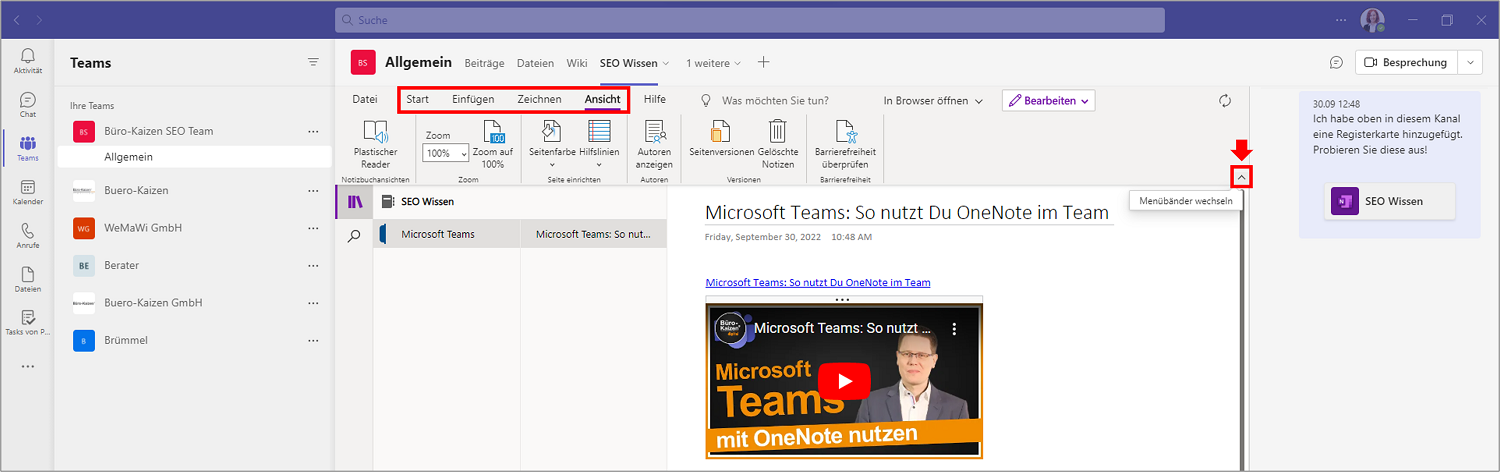1500x472 pixels.
Task: Open title bar ellipsis settings menu
Action: point(1341,20)
